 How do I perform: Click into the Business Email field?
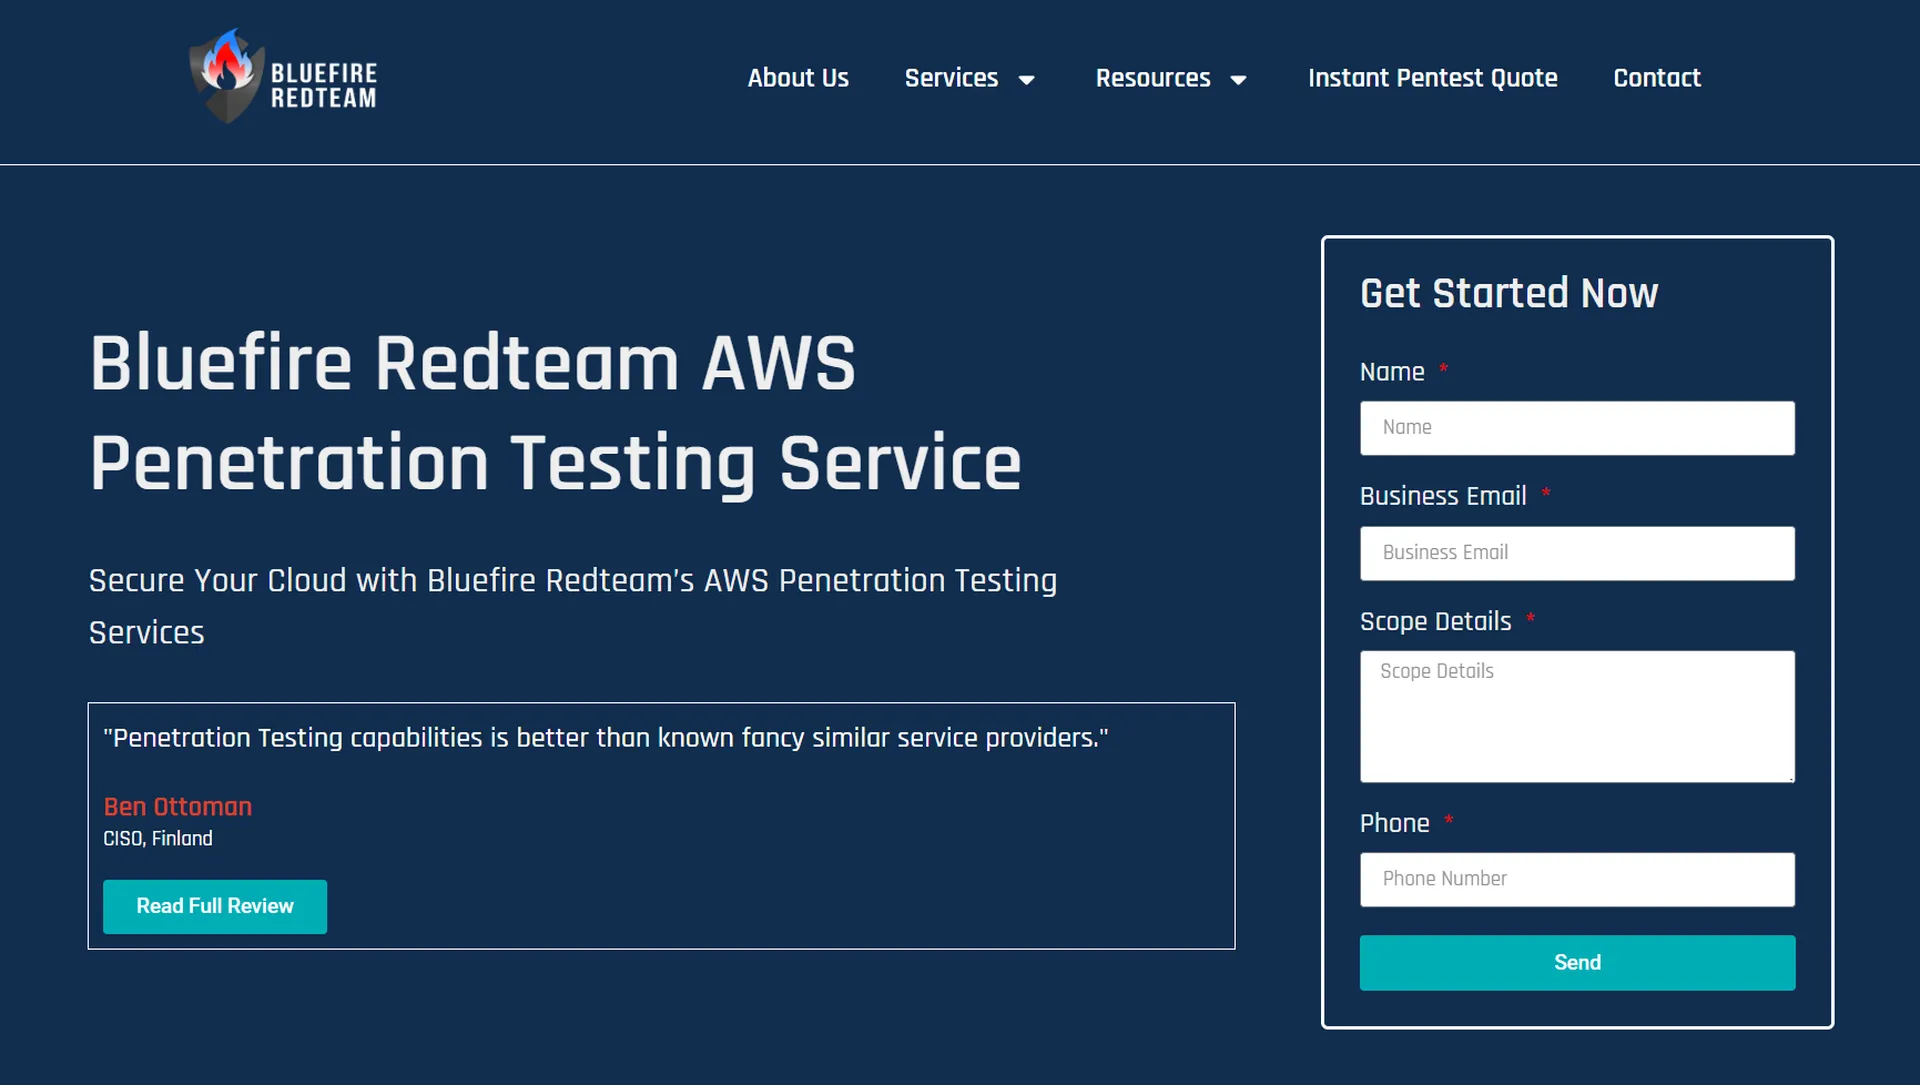point(1577,553)
